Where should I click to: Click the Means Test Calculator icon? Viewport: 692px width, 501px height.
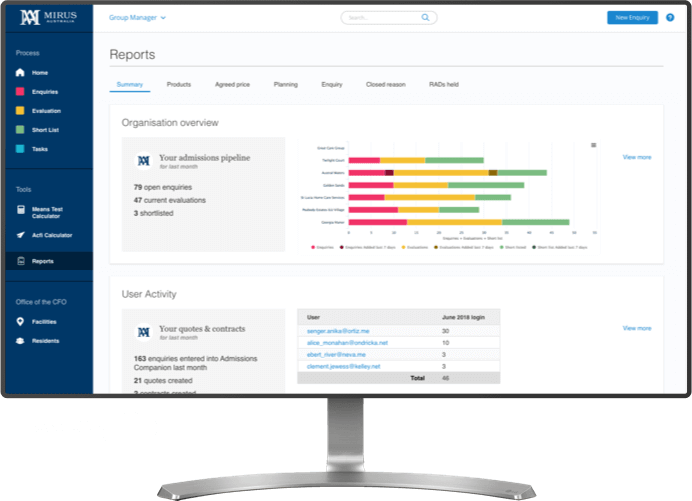[x=21, y=210]
